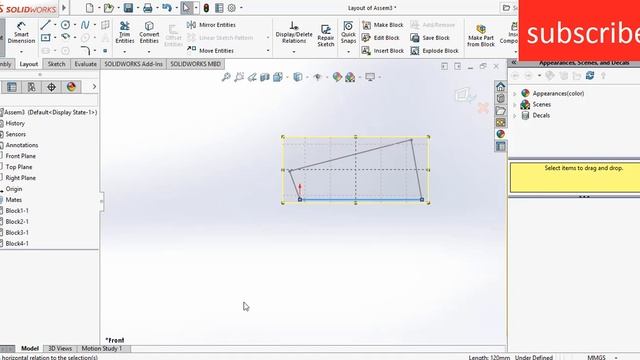640x360 pixels.
Task: Click Insert Block
Action: point(383,51)
